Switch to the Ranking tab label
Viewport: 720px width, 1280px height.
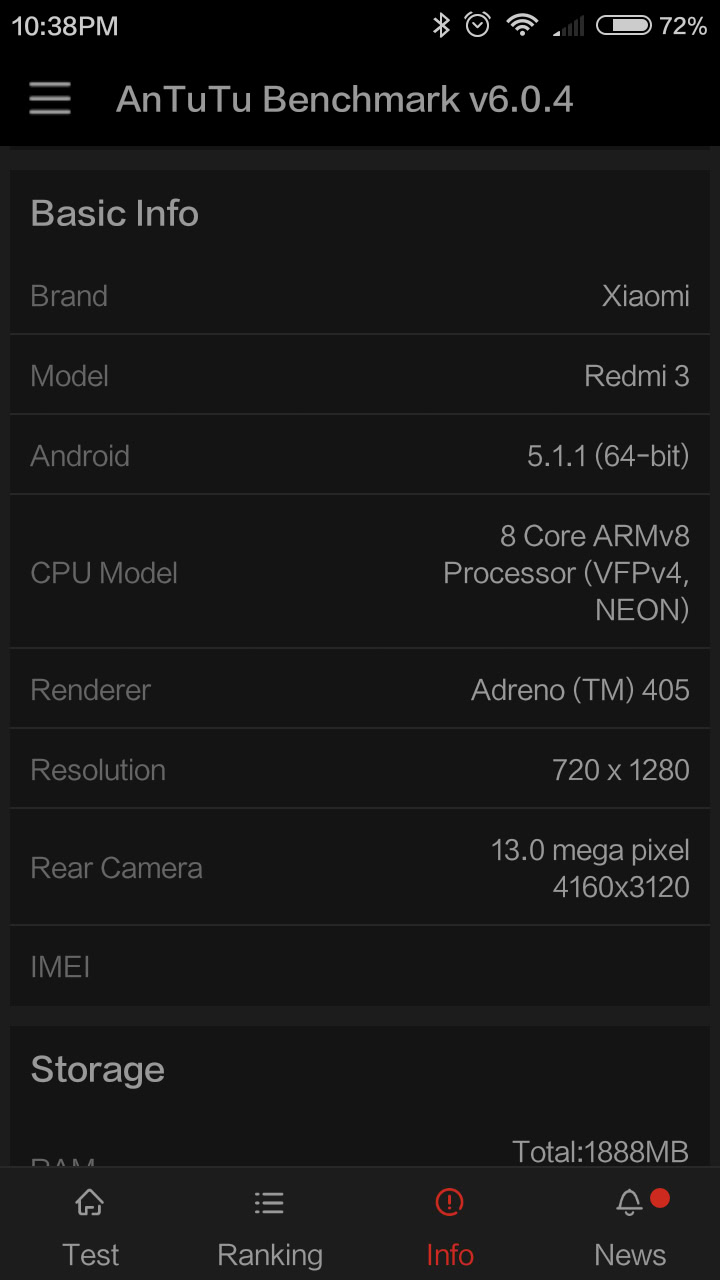269,1254
